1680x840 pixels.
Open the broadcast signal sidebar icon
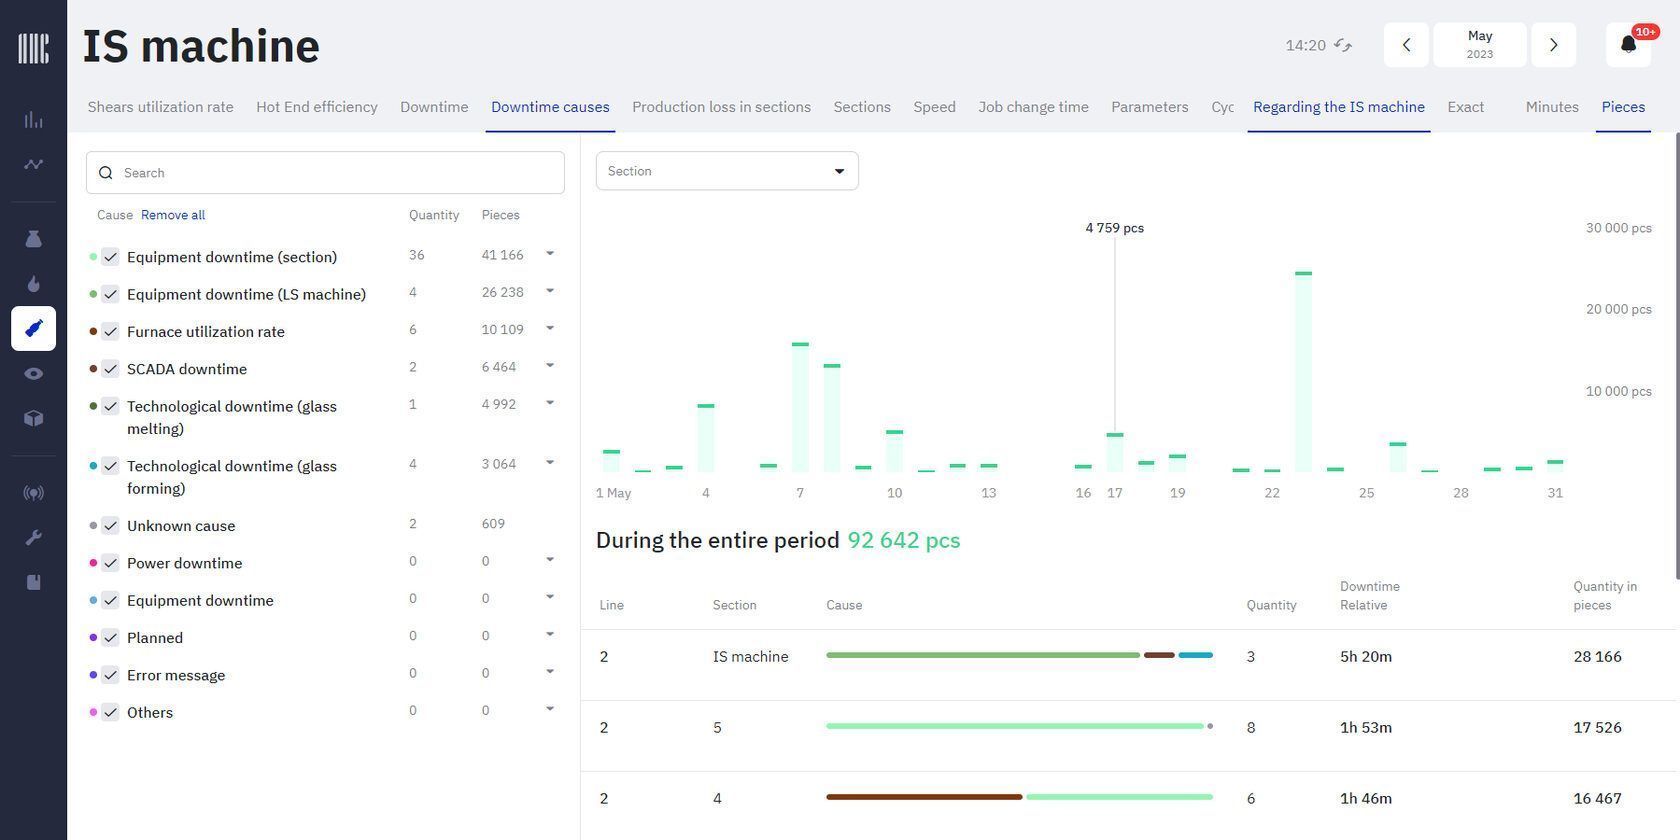tap(33, 493)
